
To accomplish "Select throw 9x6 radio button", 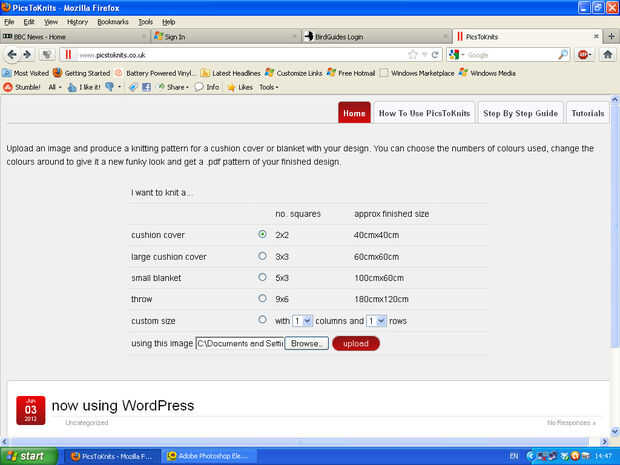I will click(x=262, y=298).
